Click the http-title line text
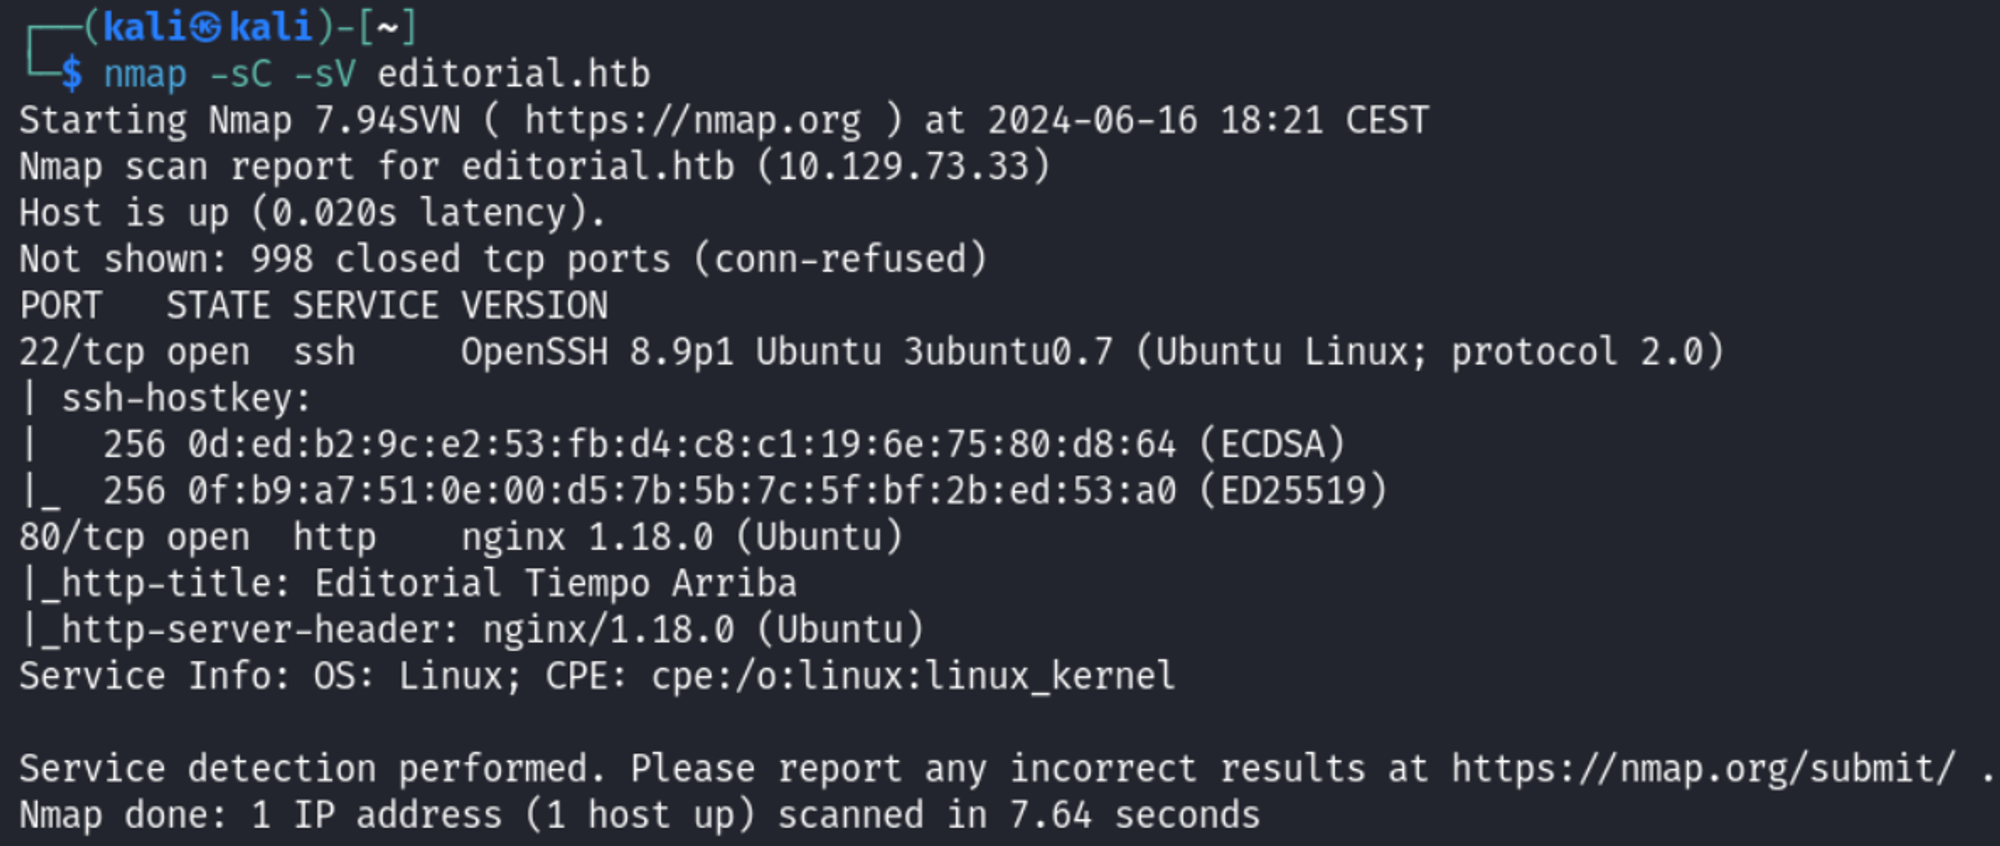 (x=410, y=584)
